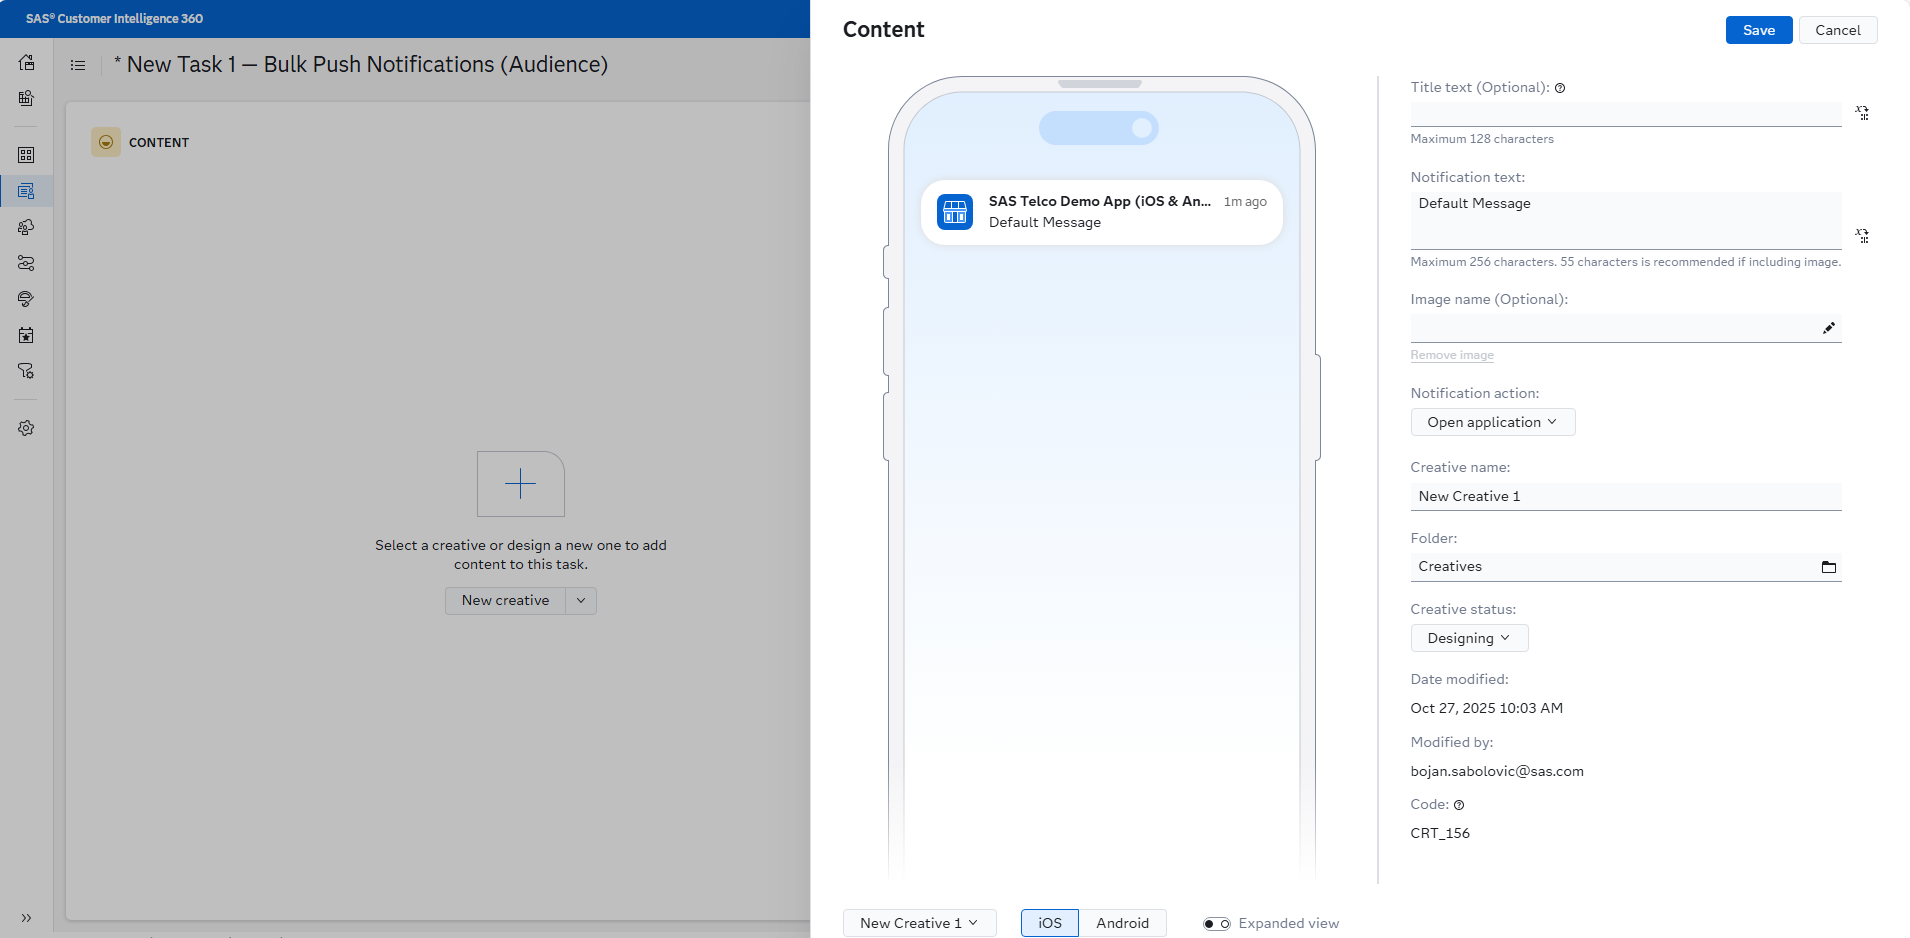Image resolution: width=1910 pixels, height=938 pixels.
Task: Open the Creative status dropdown Designing
Action: point(1468,637)
